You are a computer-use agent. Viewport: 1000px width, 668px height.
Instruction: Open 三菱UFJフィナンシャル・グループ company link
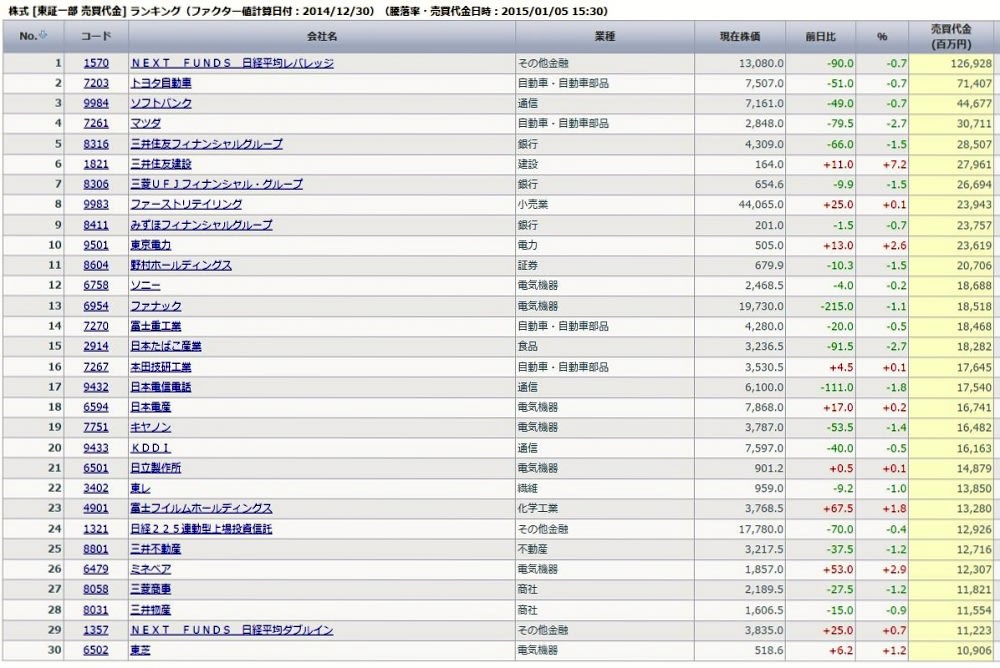(217, 184)
